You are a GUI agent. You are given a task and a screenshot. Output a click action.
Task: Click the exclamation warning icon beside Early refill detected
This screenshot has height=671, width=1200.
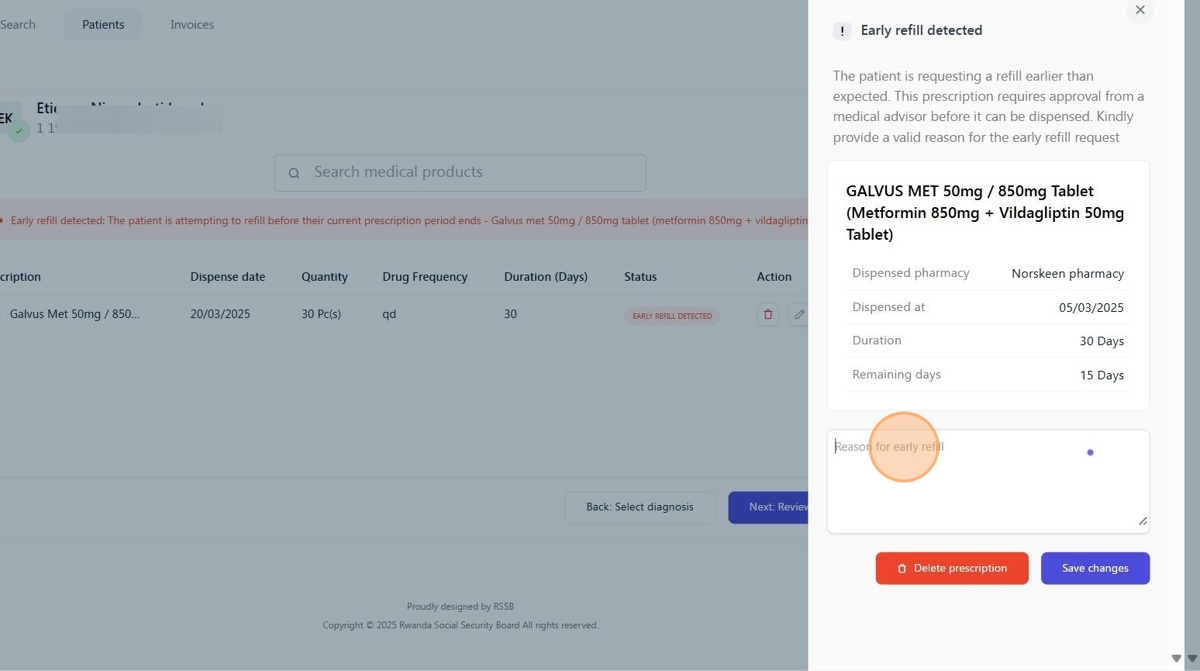click(843, 31)
